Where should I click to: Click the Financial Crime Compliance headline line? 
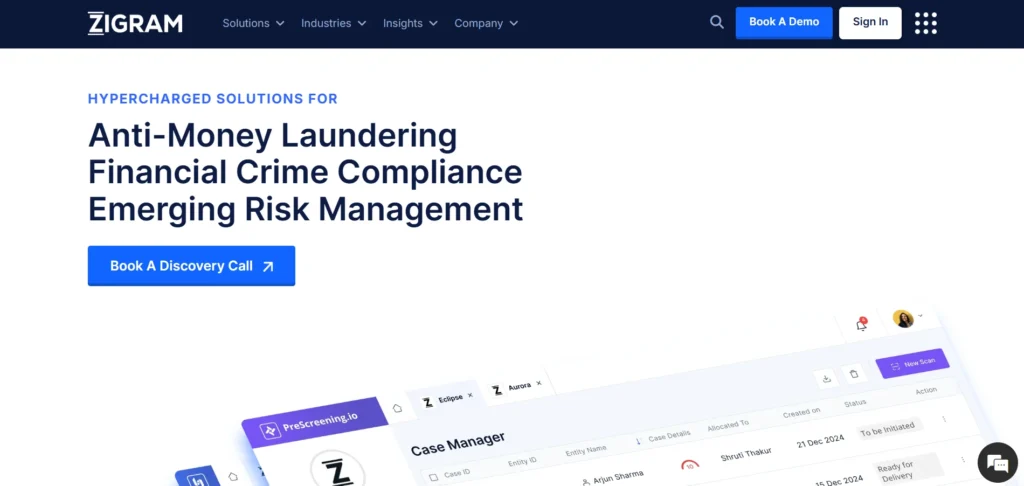point(305,172)
